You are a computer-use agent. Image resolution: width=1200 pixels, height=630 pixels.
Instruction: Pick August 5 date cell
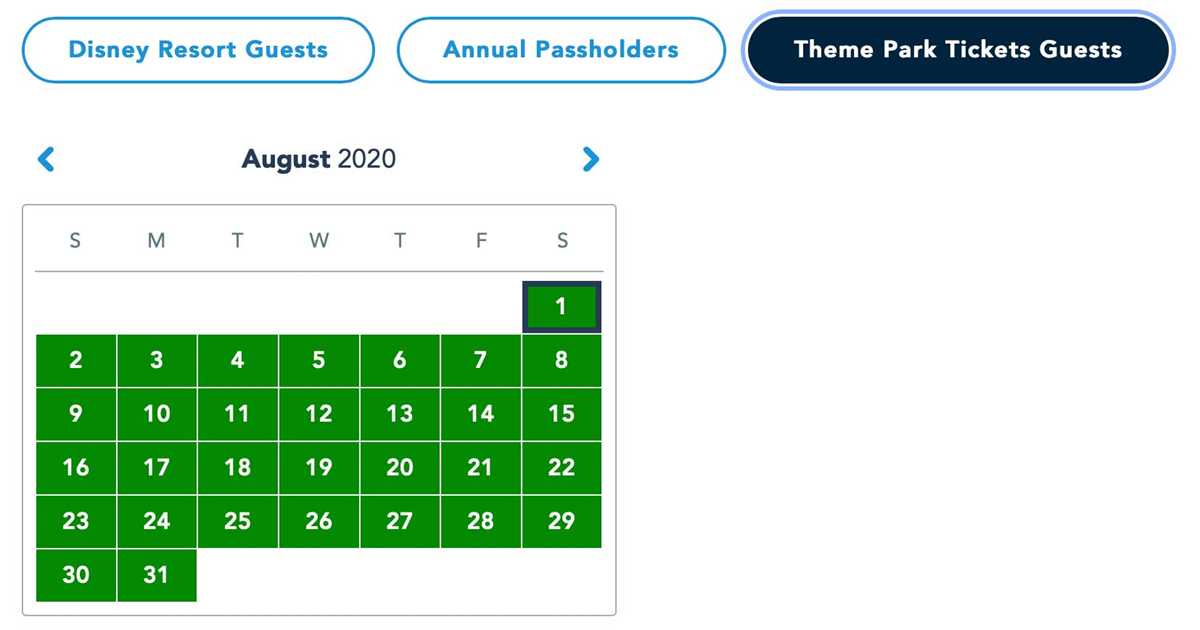click(319, 360)
